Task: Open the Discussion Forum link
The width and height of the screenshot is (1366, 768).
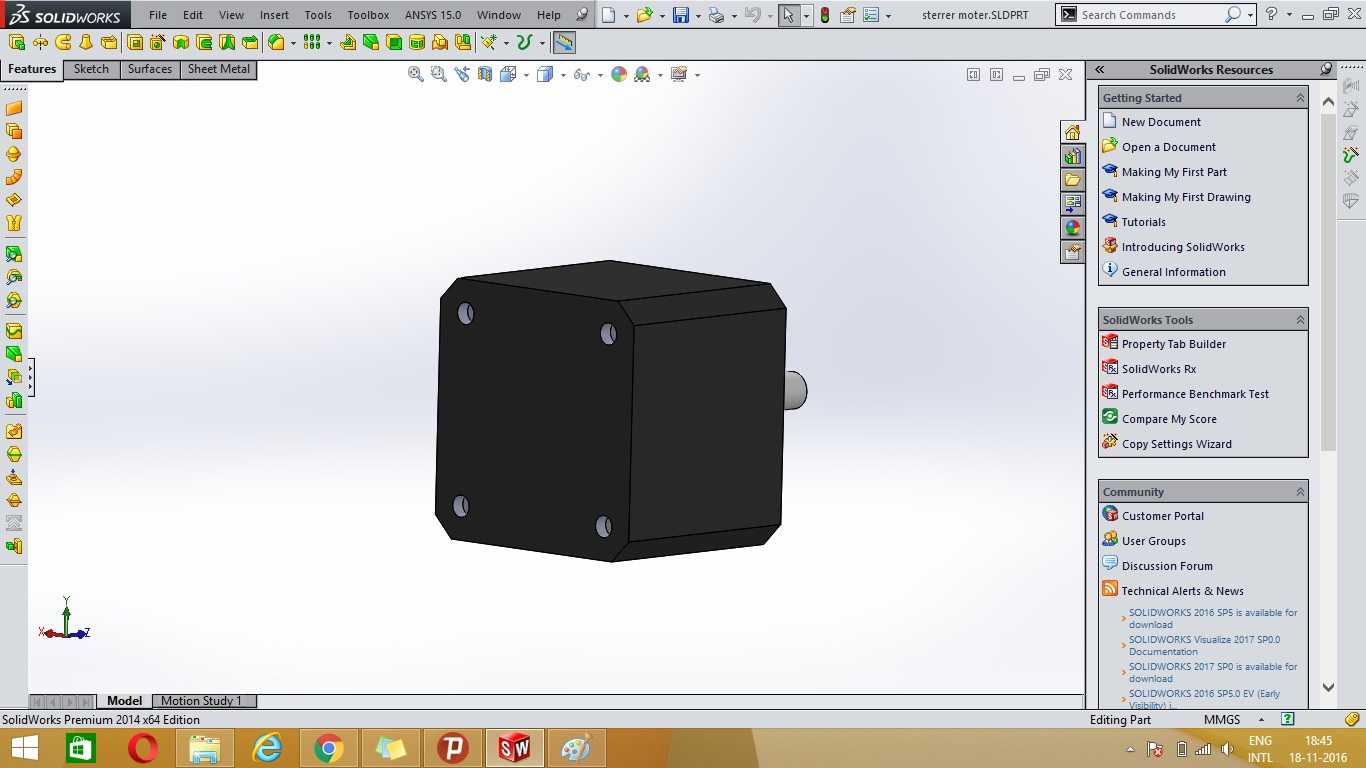Action: coord(1167,566)
